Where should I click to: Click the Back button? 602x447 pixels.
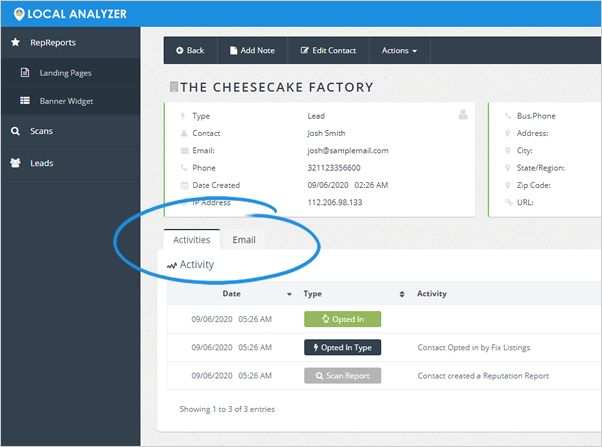tap(190, 50)
